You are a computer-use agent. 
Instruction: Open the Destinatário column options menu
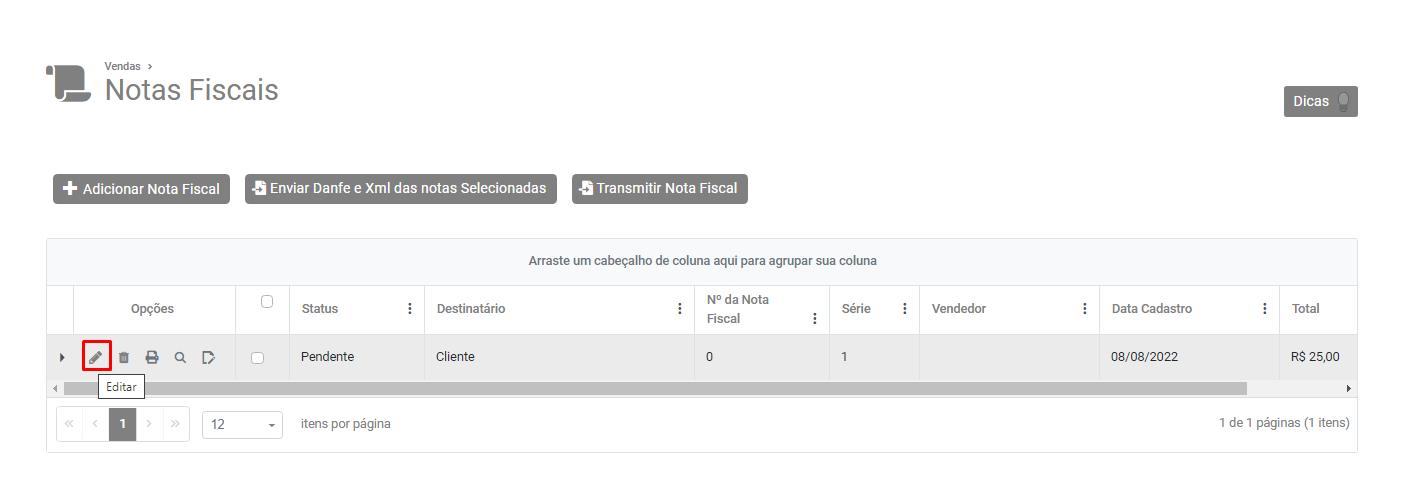[680, 309]
